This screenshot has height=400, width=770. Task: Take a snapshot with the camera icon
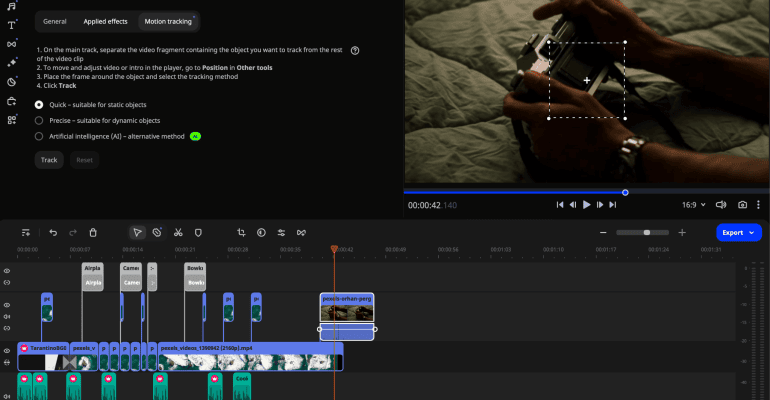coord(742,205)
